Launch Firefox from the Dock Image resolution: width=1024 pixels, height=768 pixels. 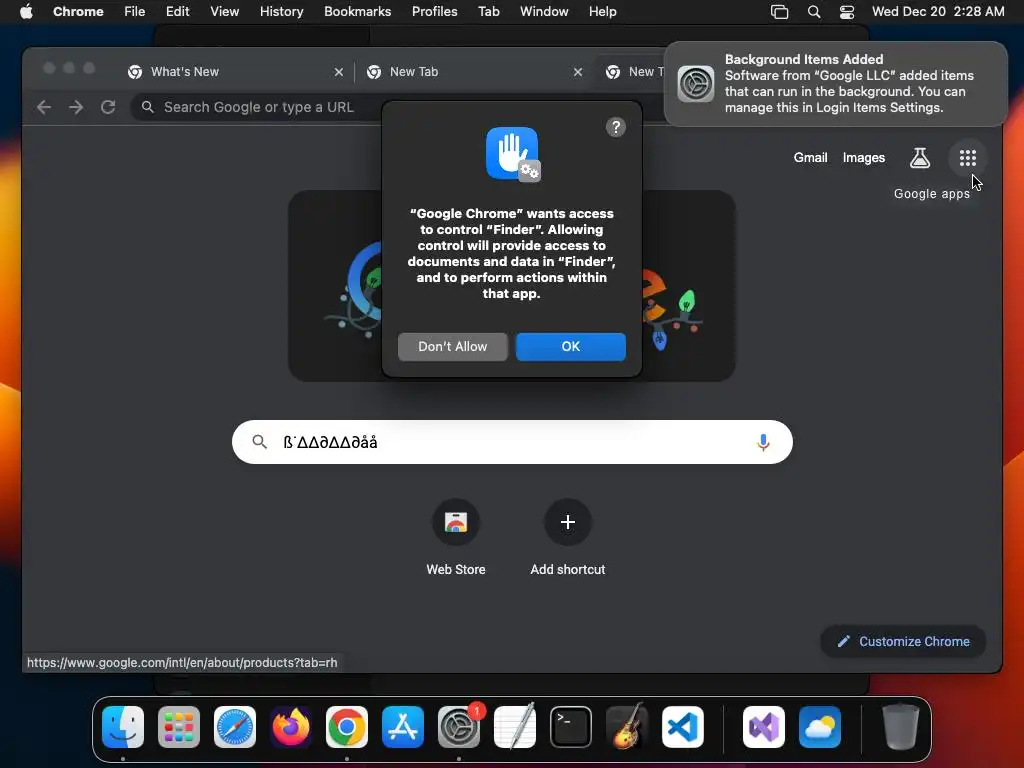pos(291,727)
